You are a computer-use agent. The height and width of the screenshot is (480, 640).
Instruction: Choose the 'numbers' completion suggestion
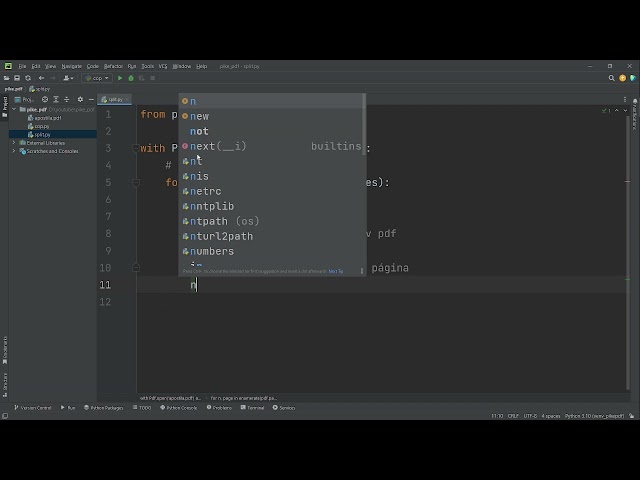(x=272, y=251)
